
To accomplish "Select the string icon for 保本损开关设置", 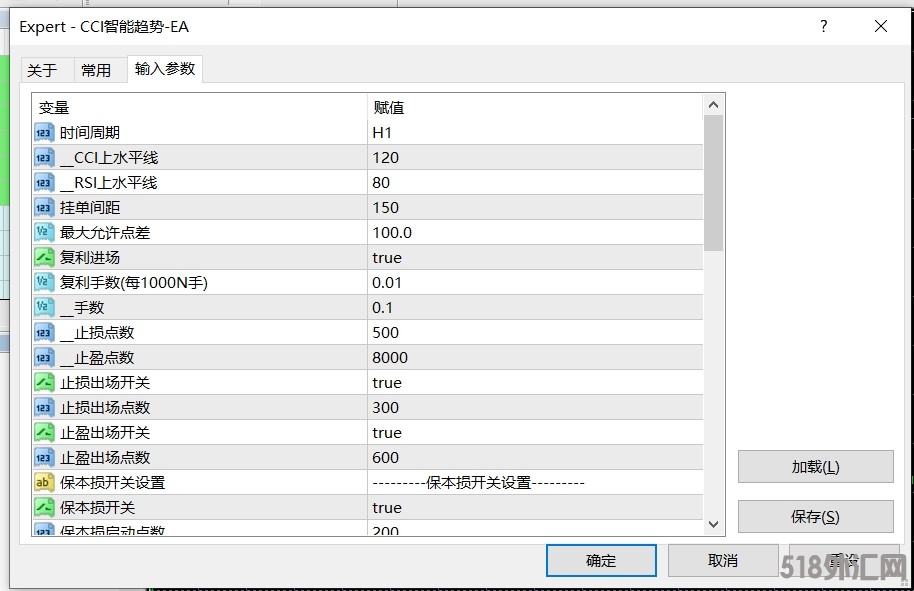I will [x=44, y=483].
